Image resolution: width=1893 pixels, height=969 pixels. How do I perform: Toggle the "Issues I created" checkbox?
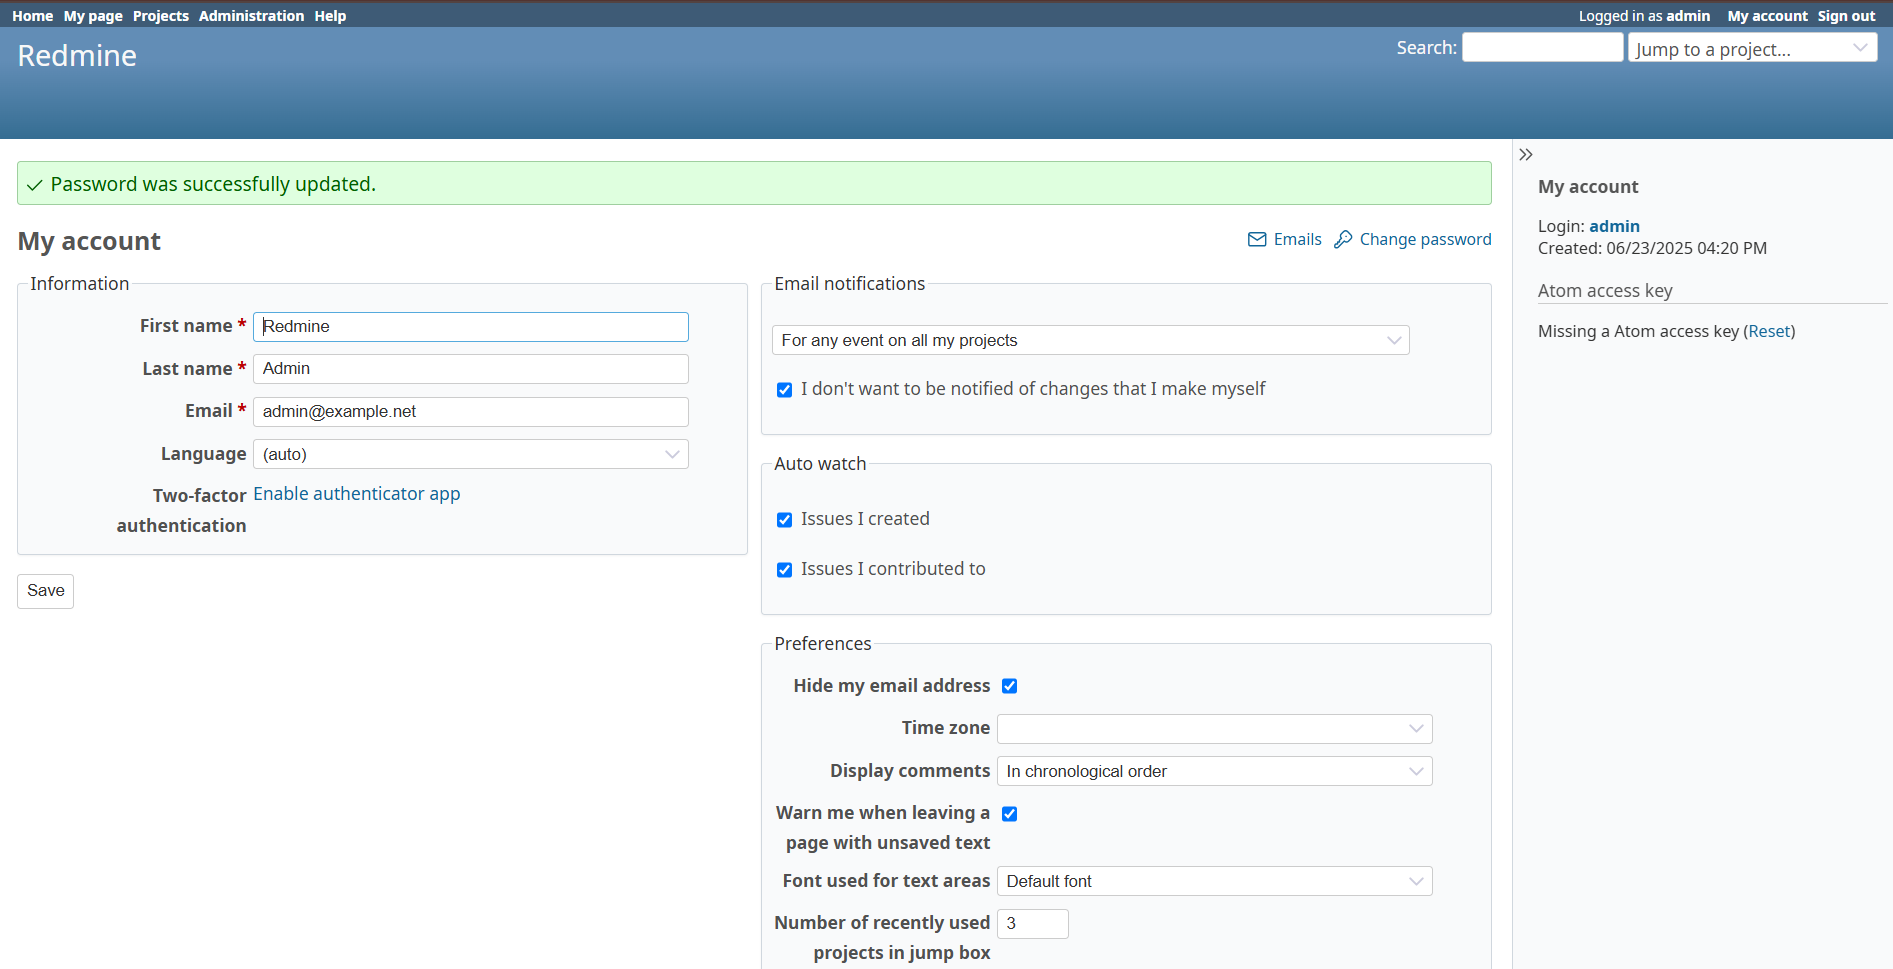click(x=784, y=520)
